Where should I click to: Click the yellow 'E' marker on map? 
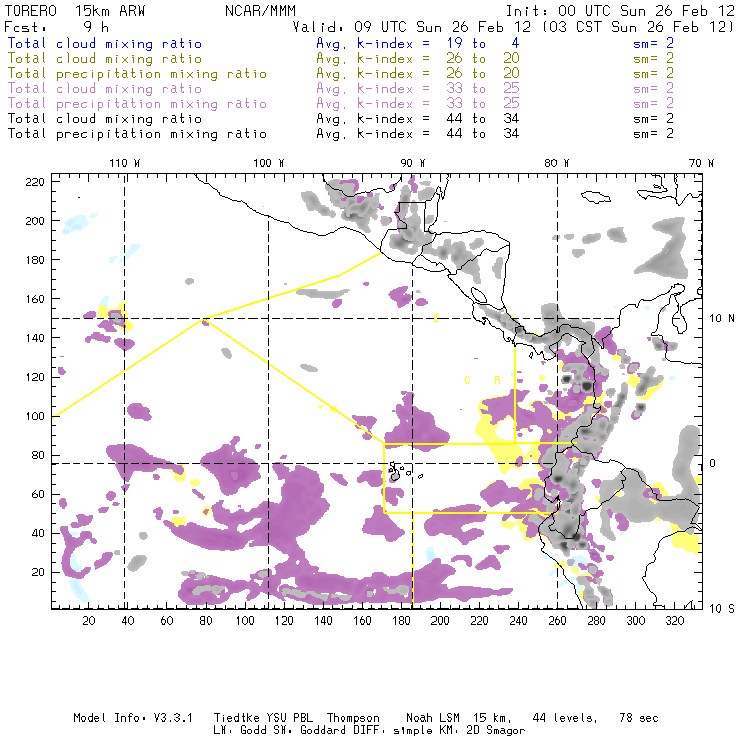coord(436,319)
